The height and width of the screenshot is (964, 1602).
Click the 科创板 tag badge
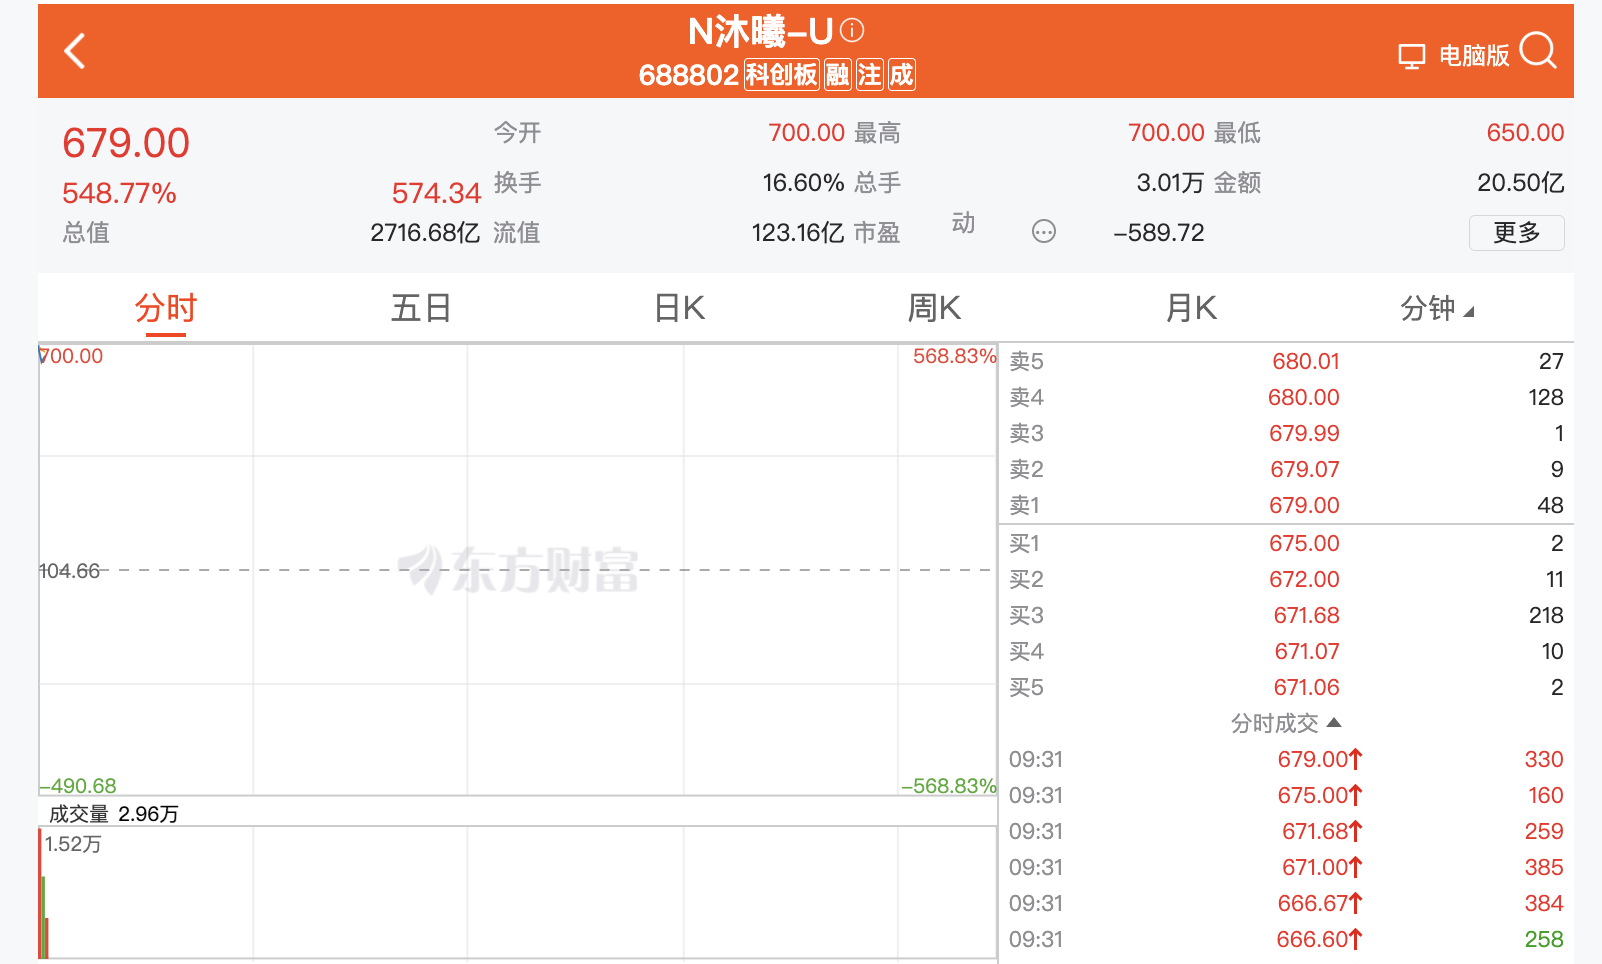tap(781, 75)
